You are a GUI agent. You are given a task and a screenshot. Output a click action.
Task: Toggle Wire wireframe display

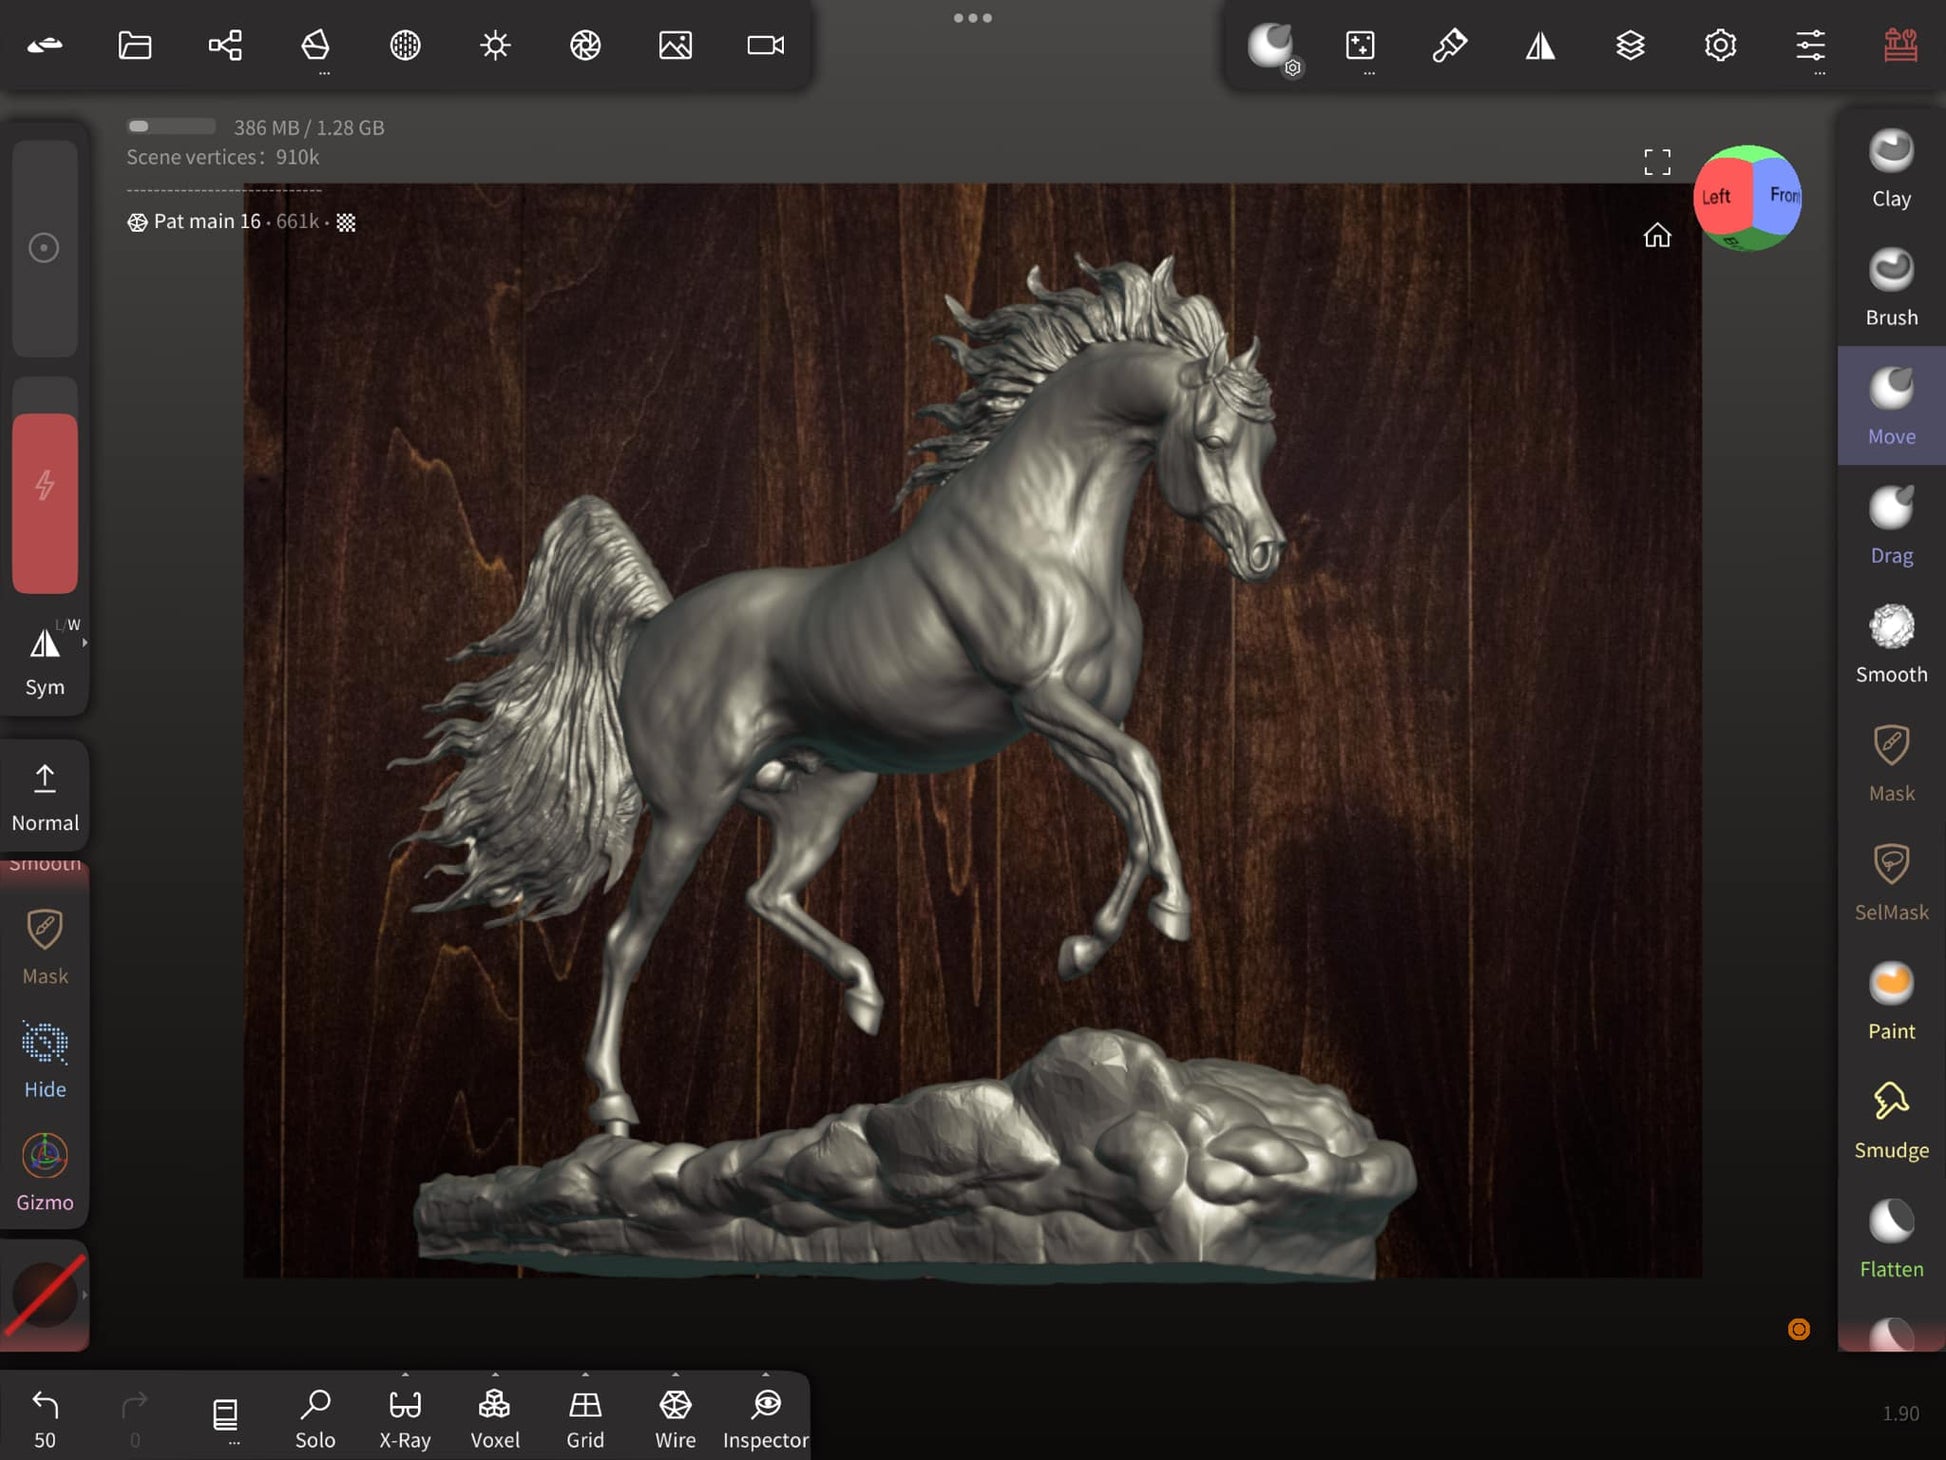pyautogui.click(x=675, y=1417)
